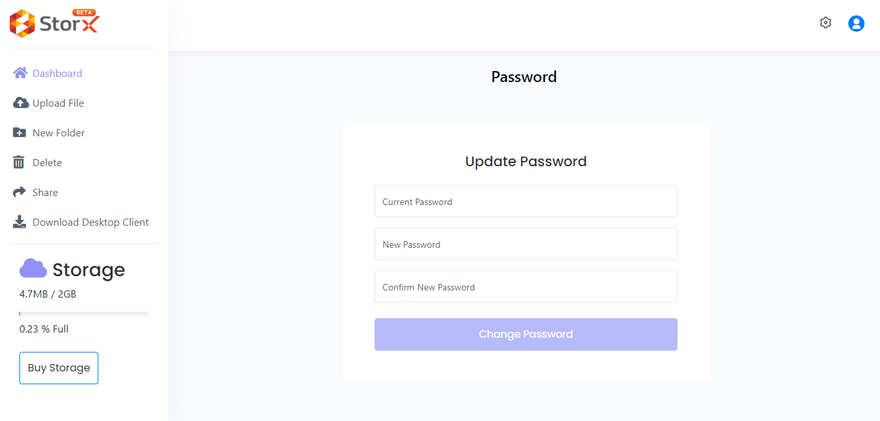This screenshot has width=880, height=421.
Task: Focus the Current Password field
Action: pos(525,201)
